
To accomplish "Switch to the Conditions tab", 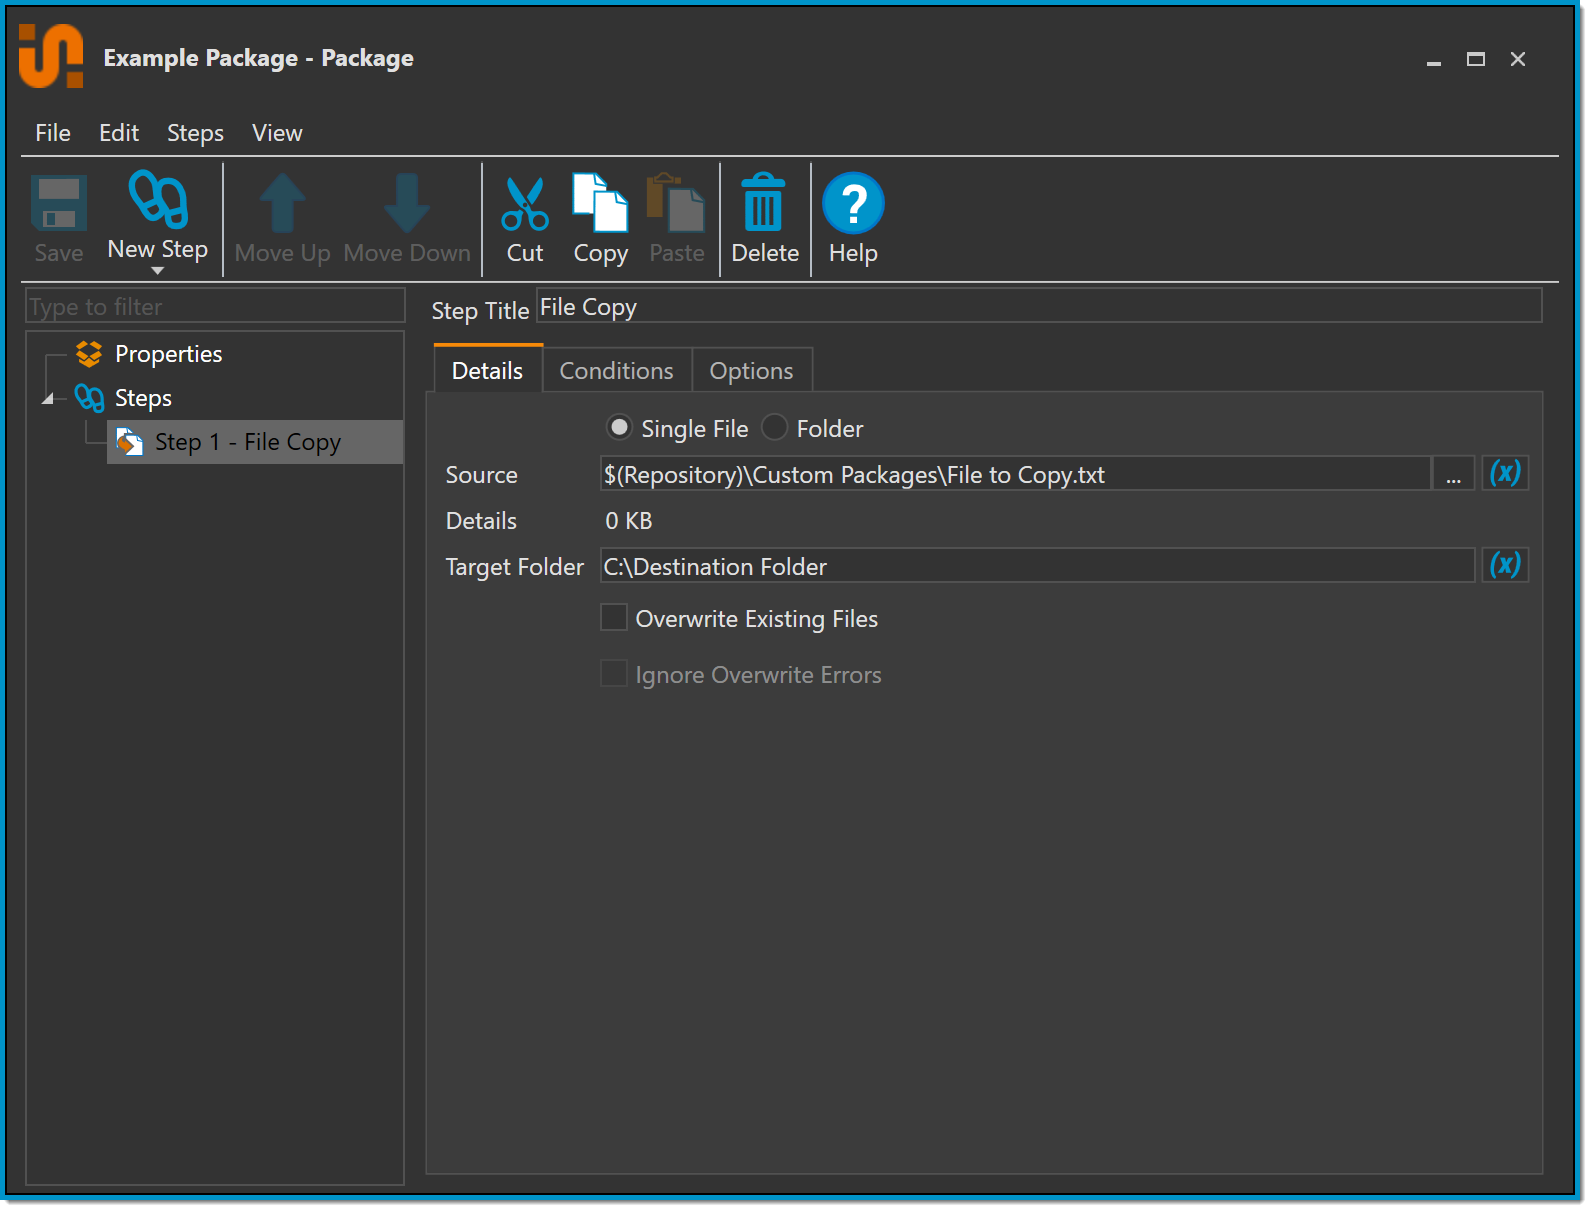I will pos(617,371).
